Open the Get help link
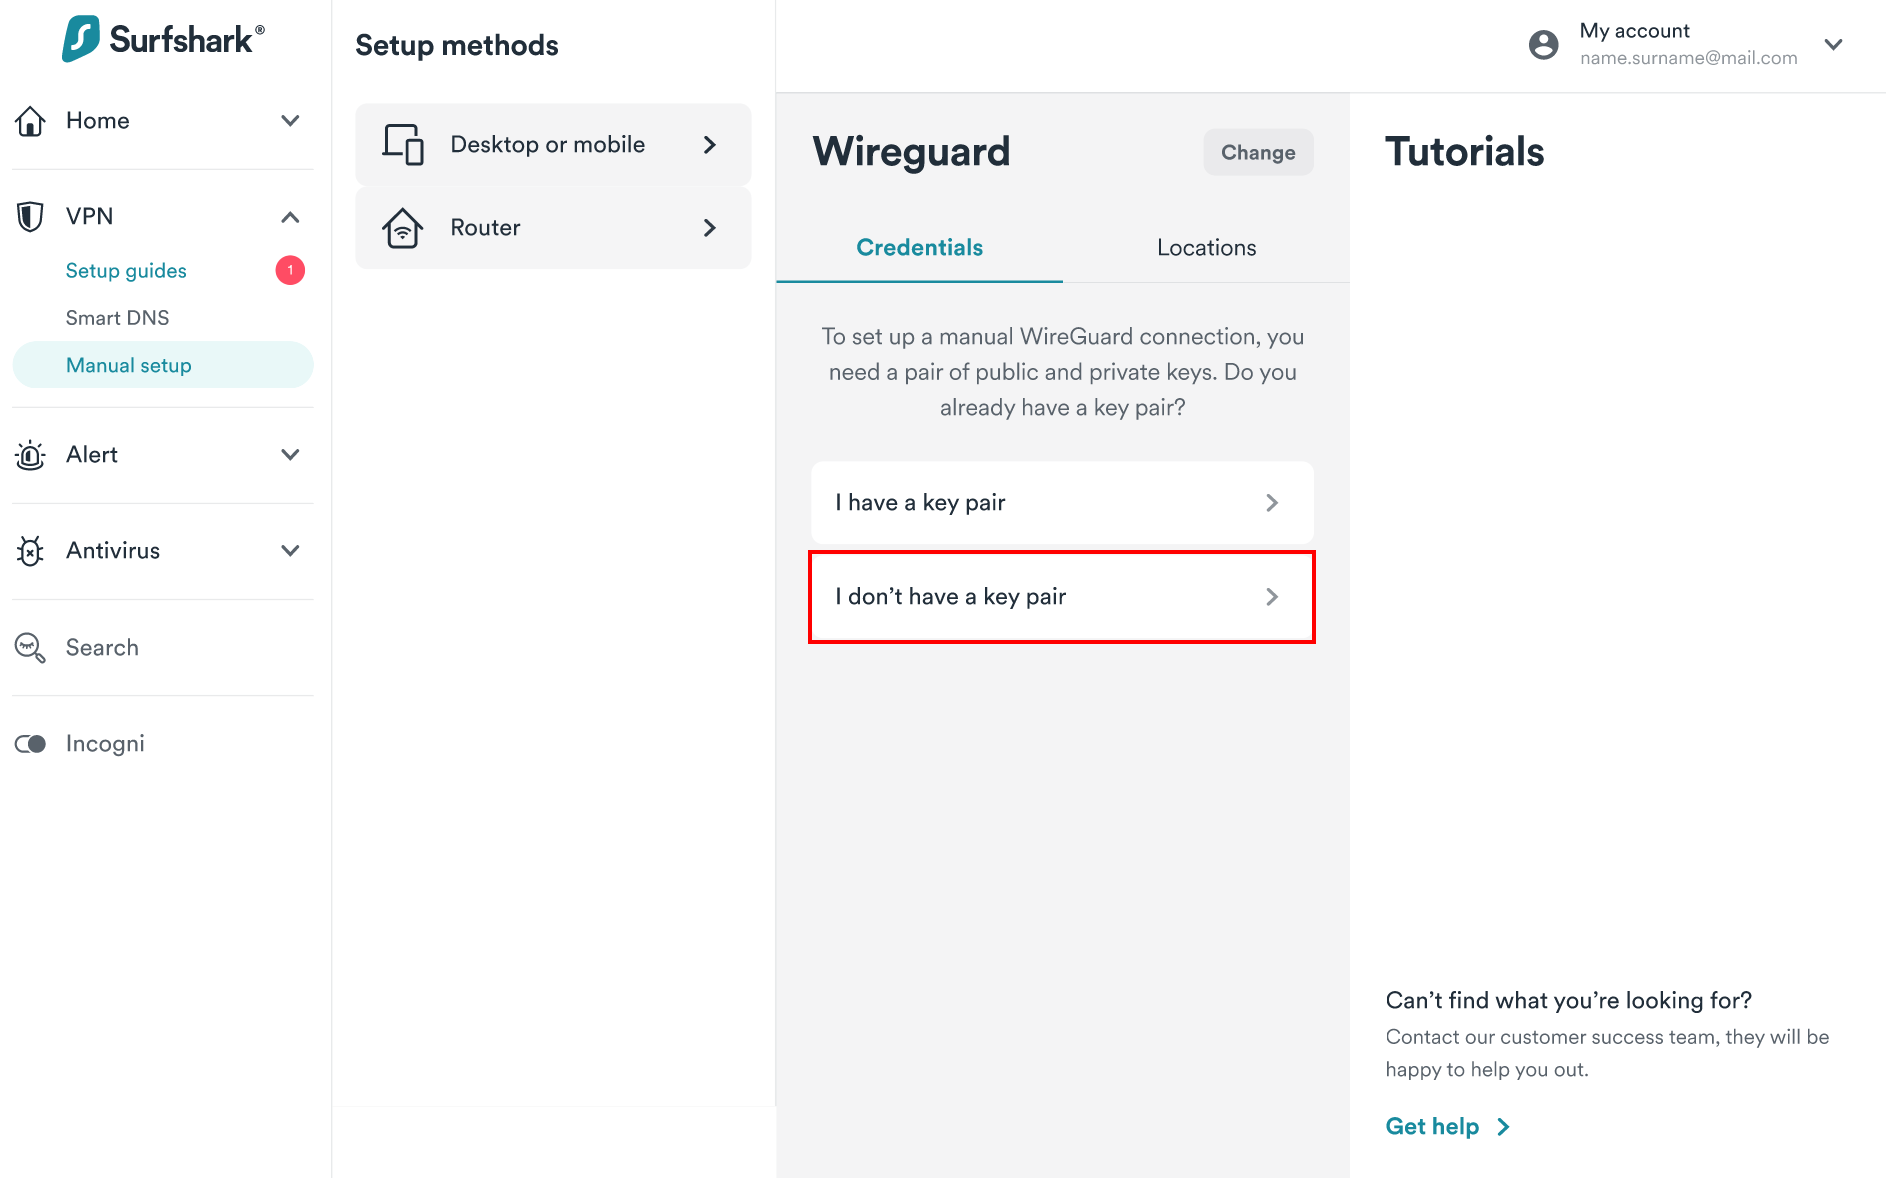 coord(1448,1127)
